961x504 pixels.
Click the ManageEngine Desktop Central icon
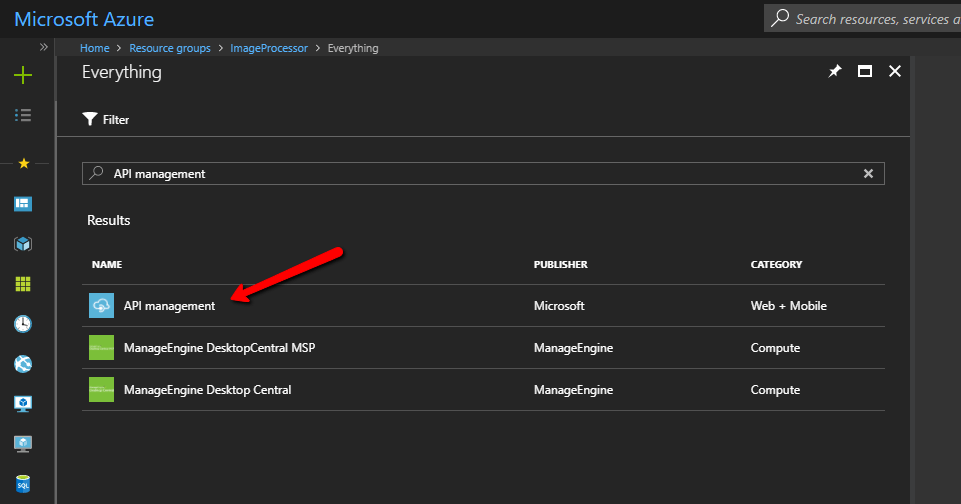pyautogui.click(x=101, y=389)
